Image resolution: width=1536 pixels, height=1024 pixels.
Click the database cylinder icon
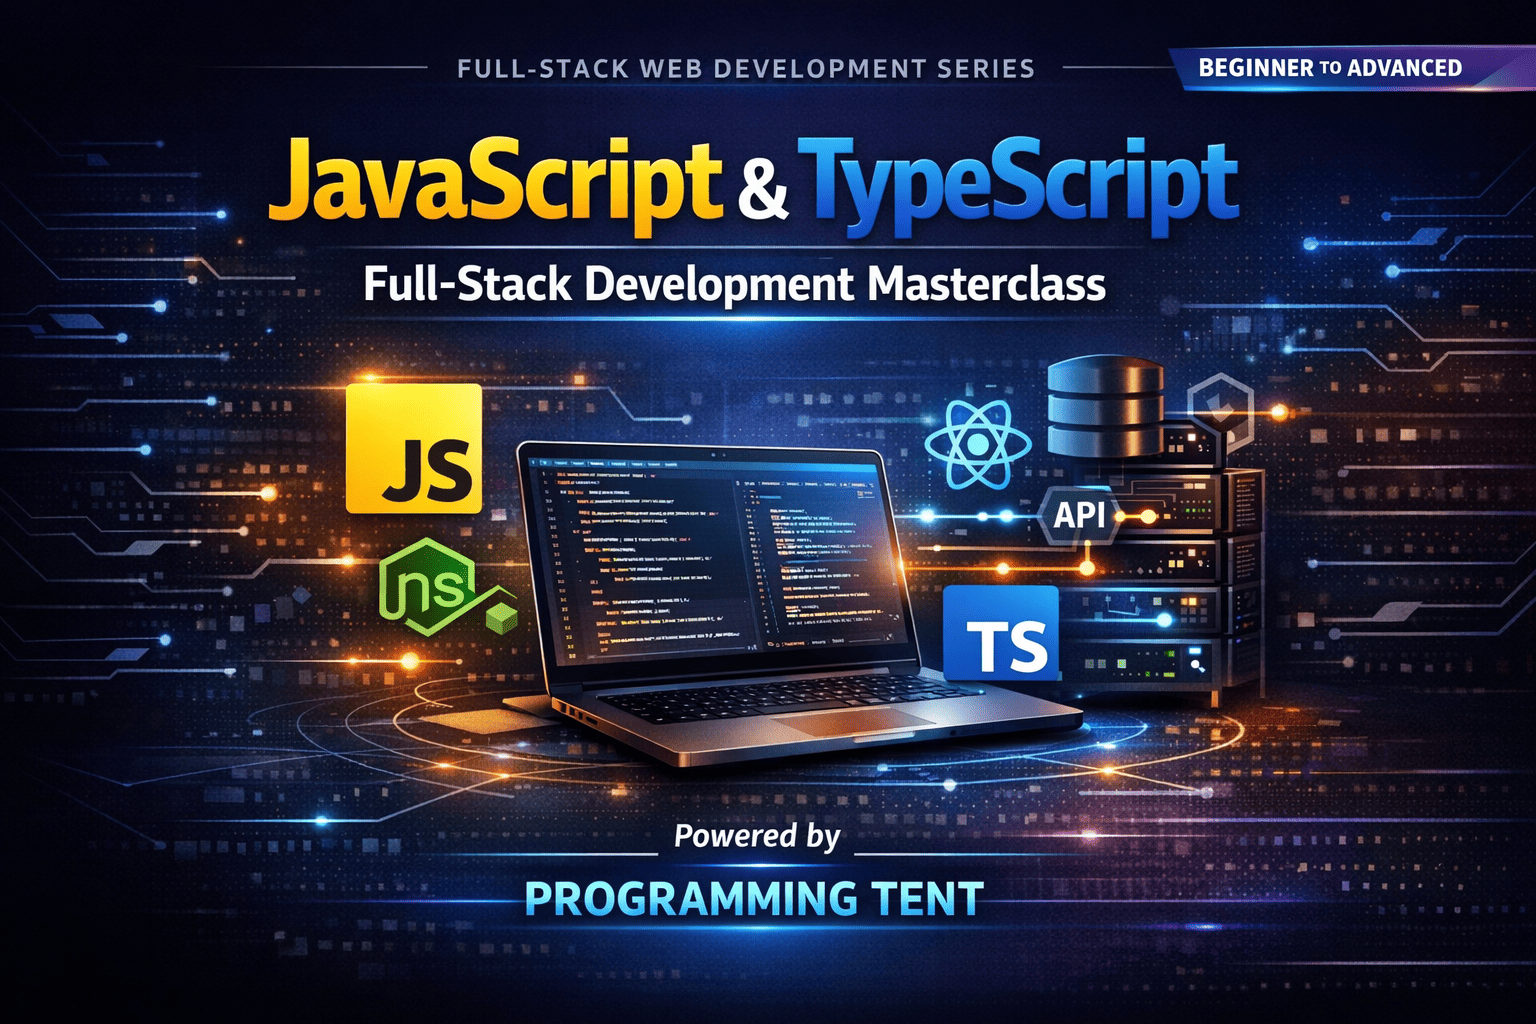(x=1105, y=408)
